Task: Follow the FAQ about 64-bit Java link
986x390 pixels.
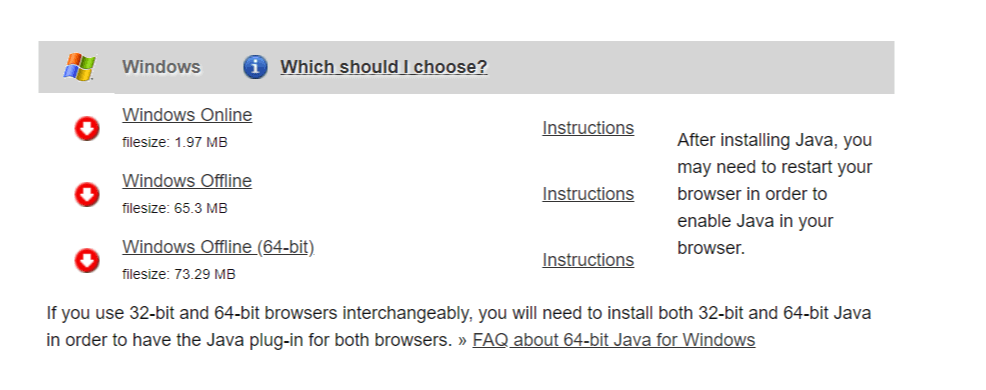Action: 614,340
